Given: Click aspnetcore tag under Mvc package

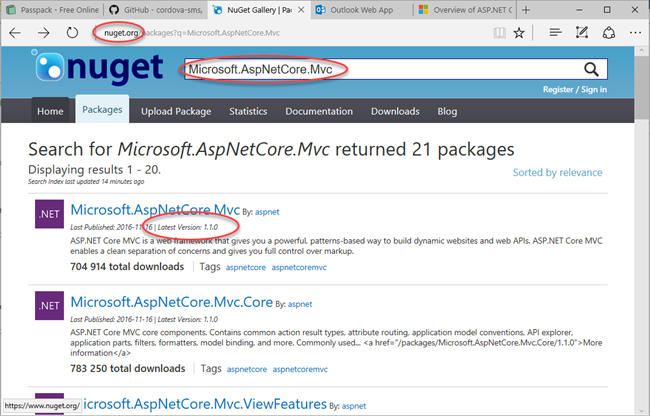Looking at the screenshot, I should point(246,268).
